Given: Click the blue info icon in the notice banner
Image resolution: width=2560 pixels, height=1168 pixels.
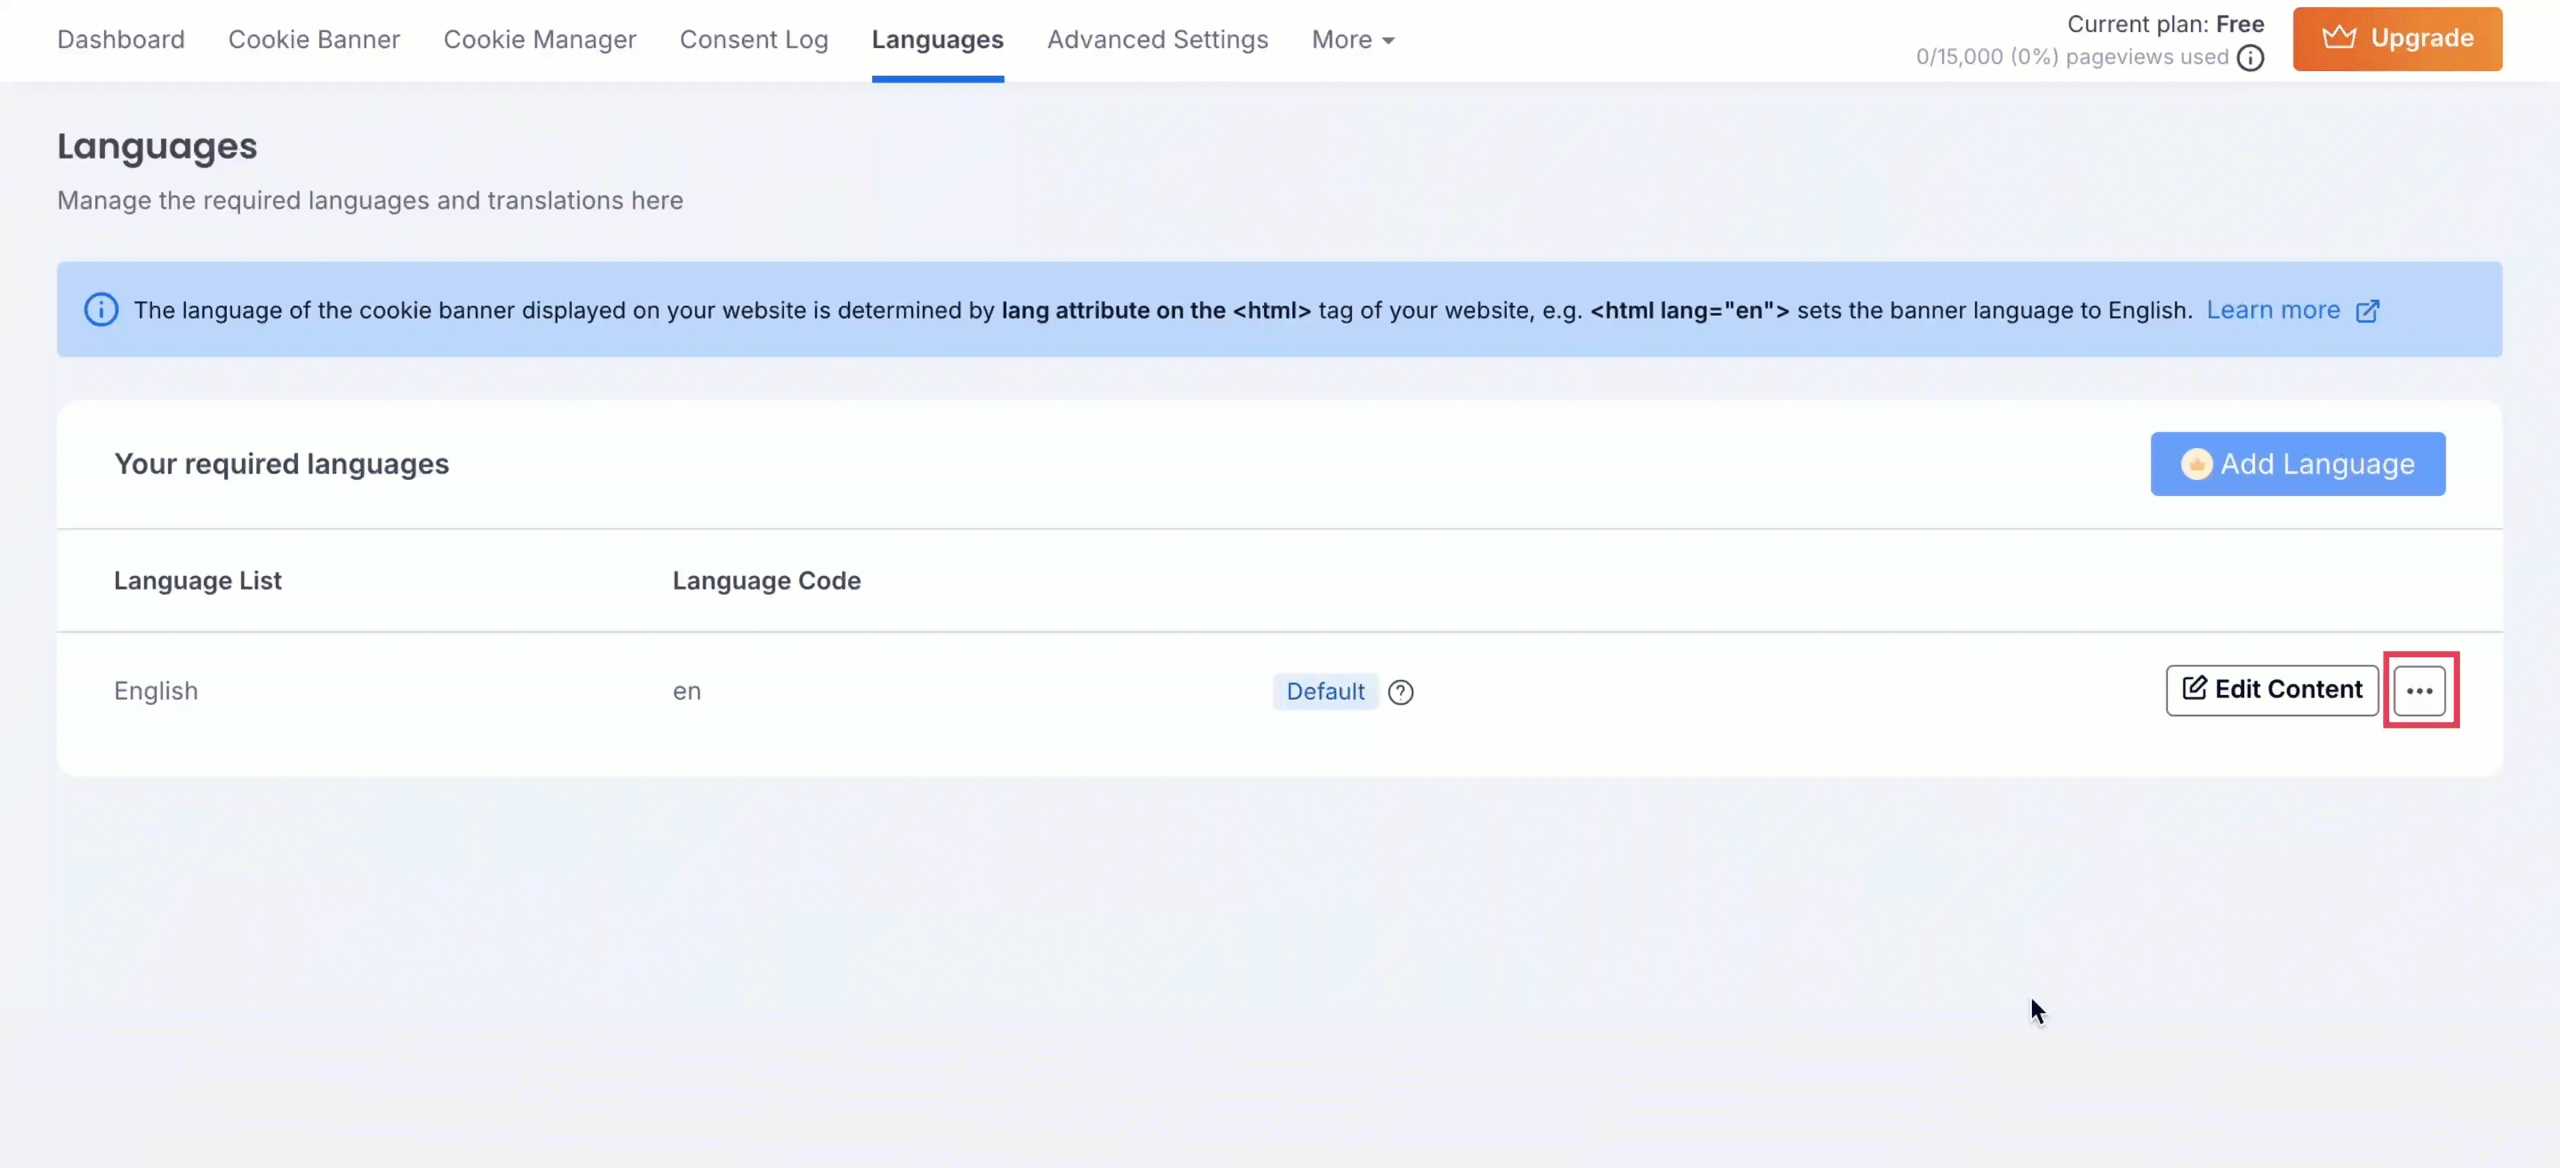Looking at the screenshot, I should (x=101, y=310).
